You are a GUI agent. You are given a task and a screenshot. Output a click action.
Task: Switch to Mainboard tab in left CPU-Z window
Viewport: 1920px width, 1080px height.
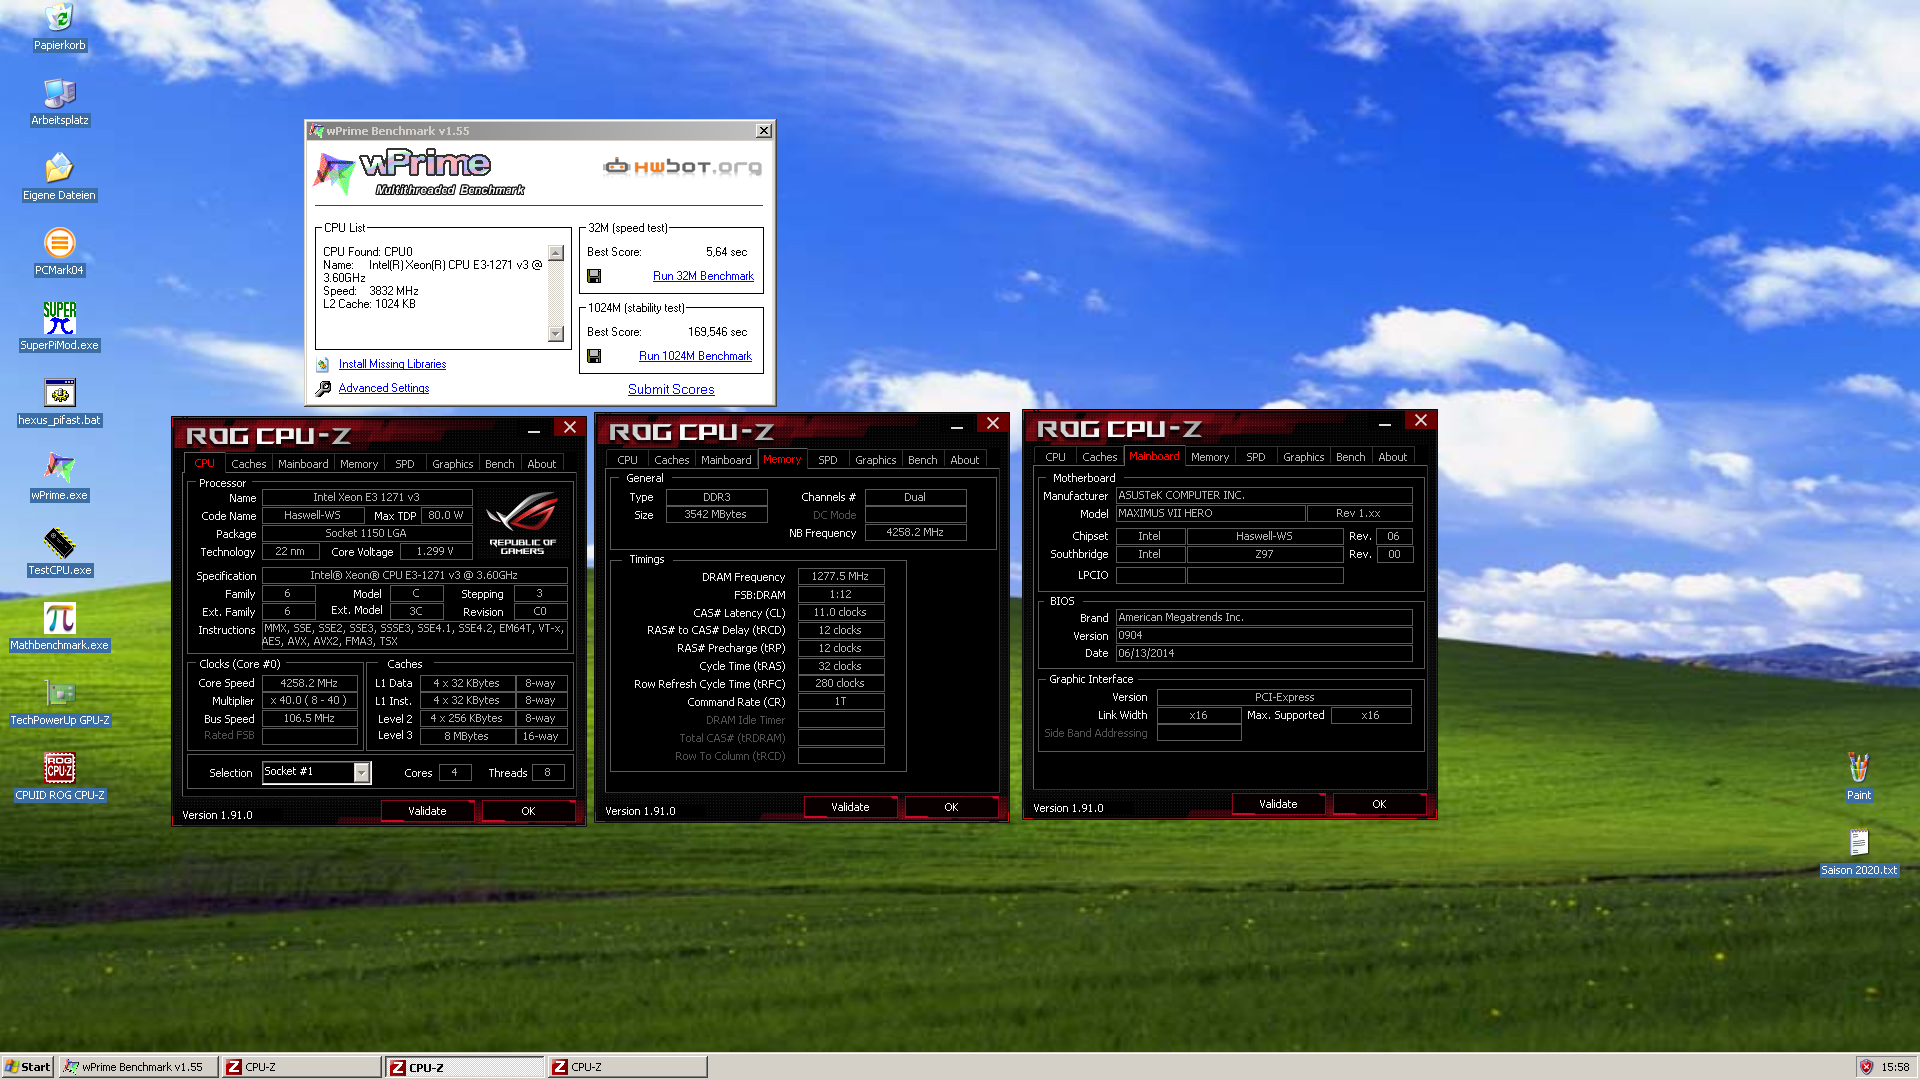click(303, 464)
